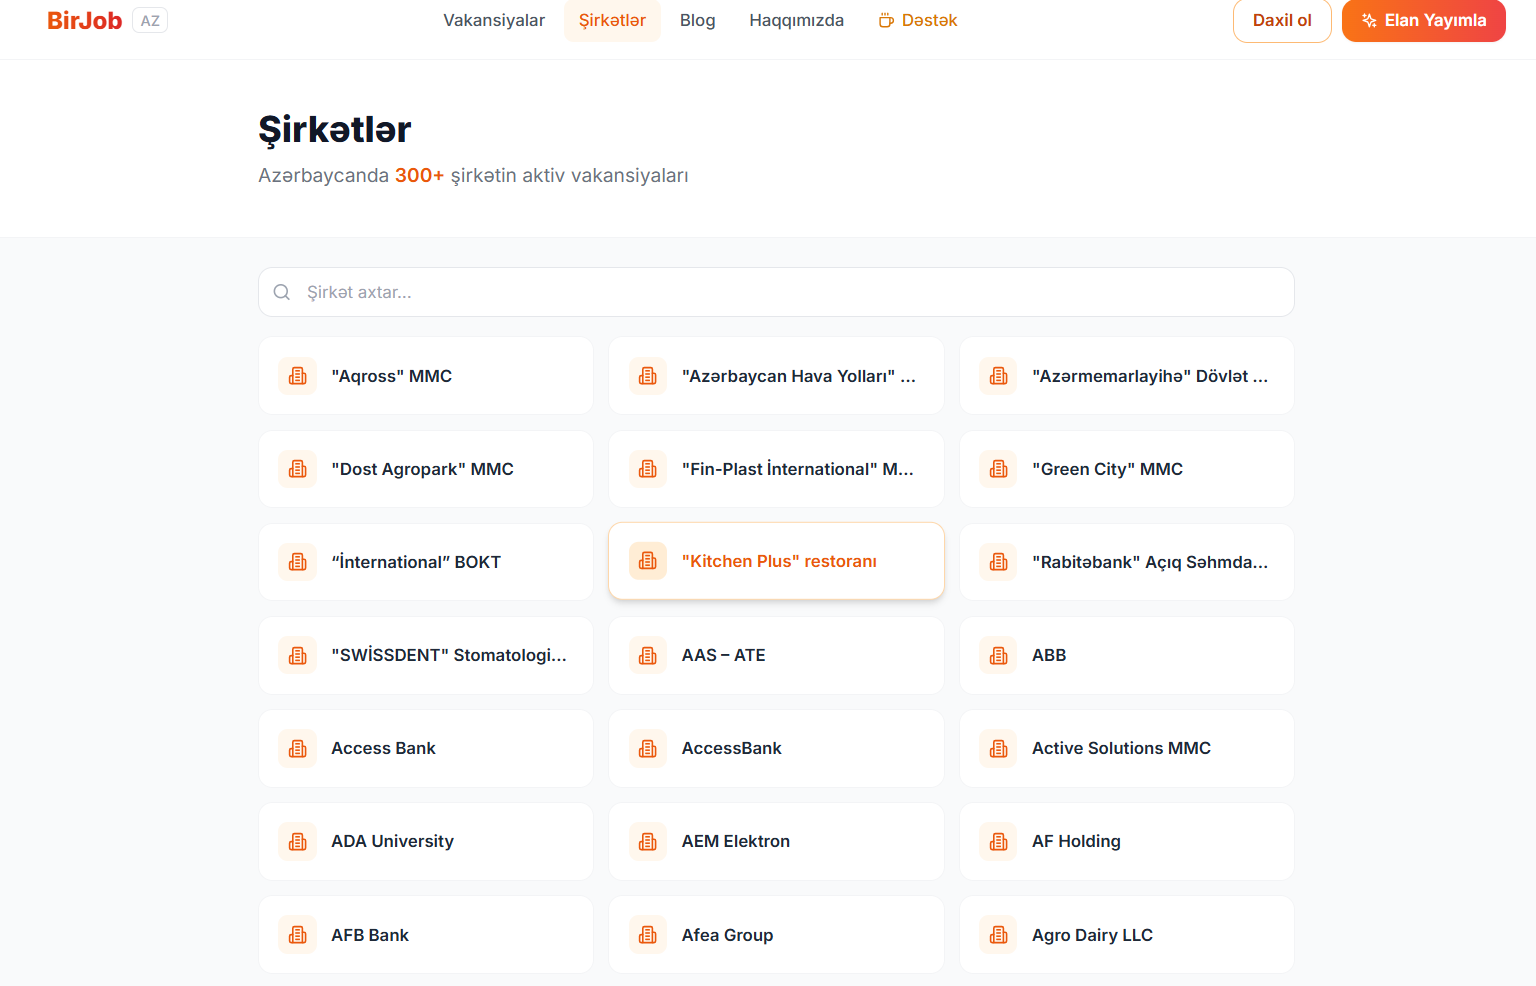This screenshot has height=986, width=1536.
Task: Click the building icon next to "Azərmemarlayihə" Dövlət
Action: pos(999,376)
